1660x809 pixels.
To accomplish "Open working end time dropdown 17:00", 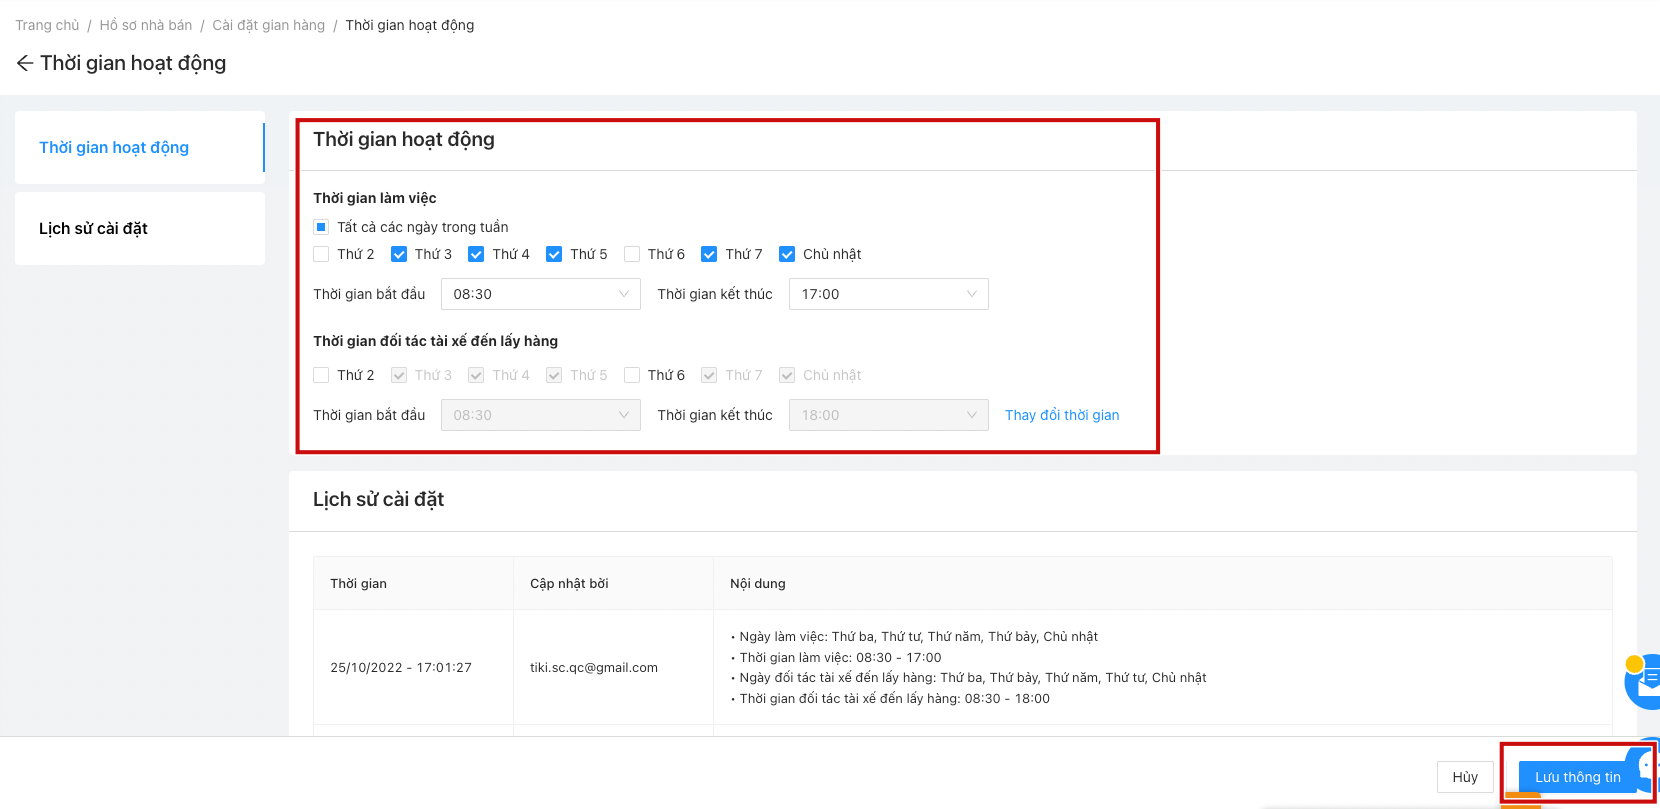I will pos(889,294).
